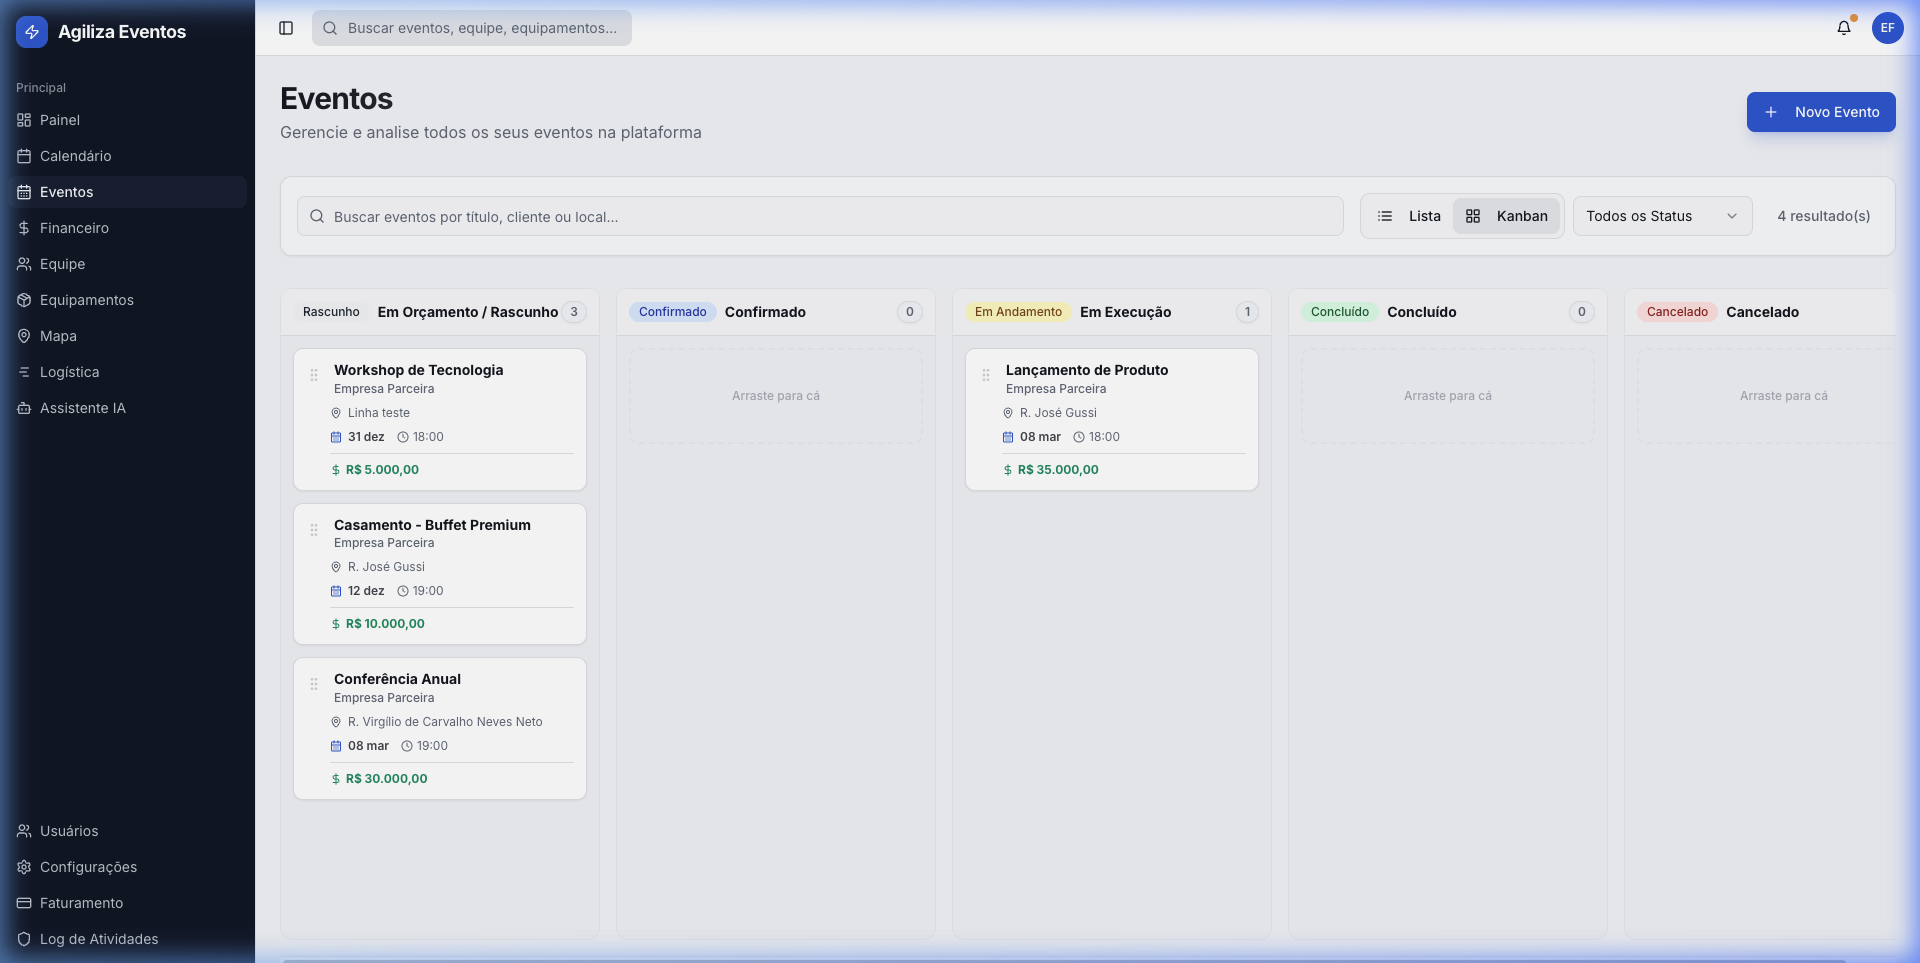Switch to the Eventos menu entry
This screenshot has width=1920, height=963.
click(66, 192)
